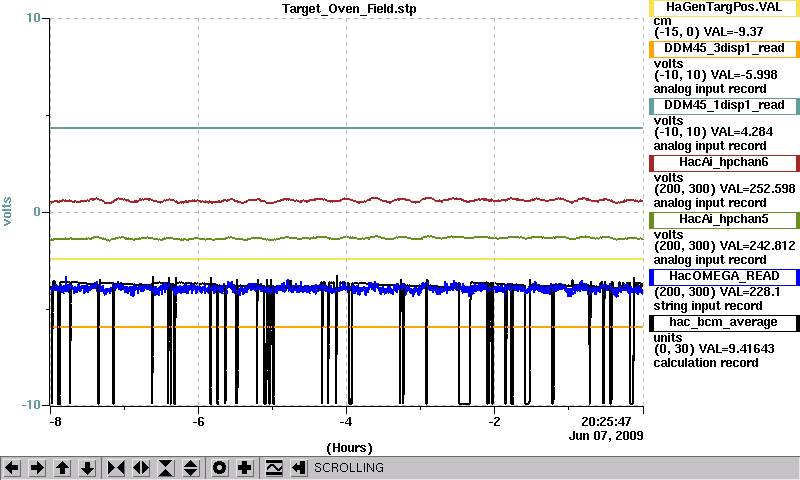The height and width of the screenshot is (480, 800).
Task: Click the -4 tick on the time axis
Action: pos(346,422)
